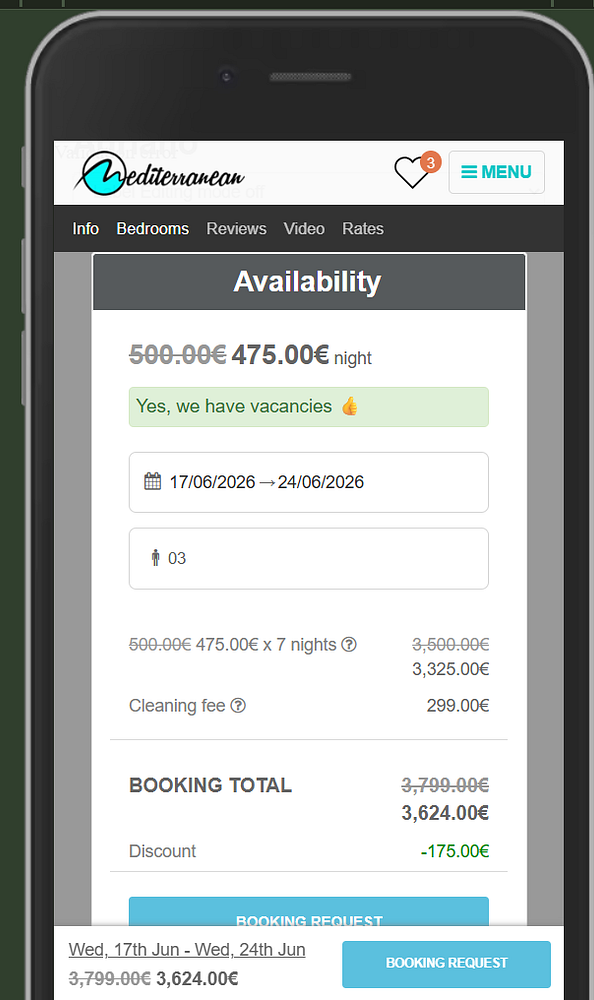Image resolution: width=594 pixels, height=1000 pixels.
Task: Open the calendar icon in the date field
Action: 152,481
